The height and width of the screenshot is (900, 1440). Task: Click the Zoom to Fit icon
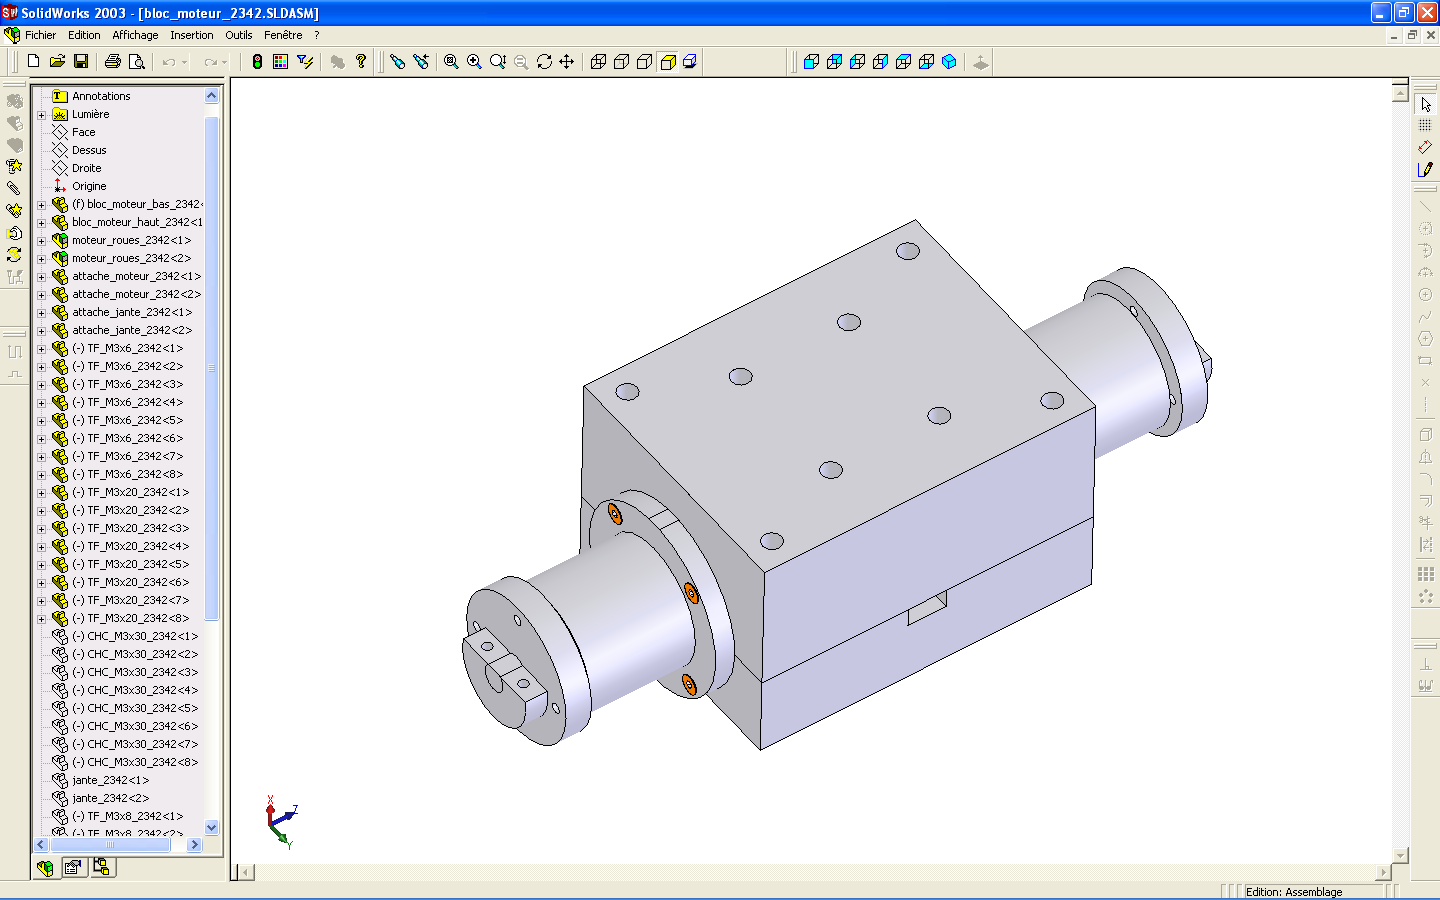[x=451, y=62]
